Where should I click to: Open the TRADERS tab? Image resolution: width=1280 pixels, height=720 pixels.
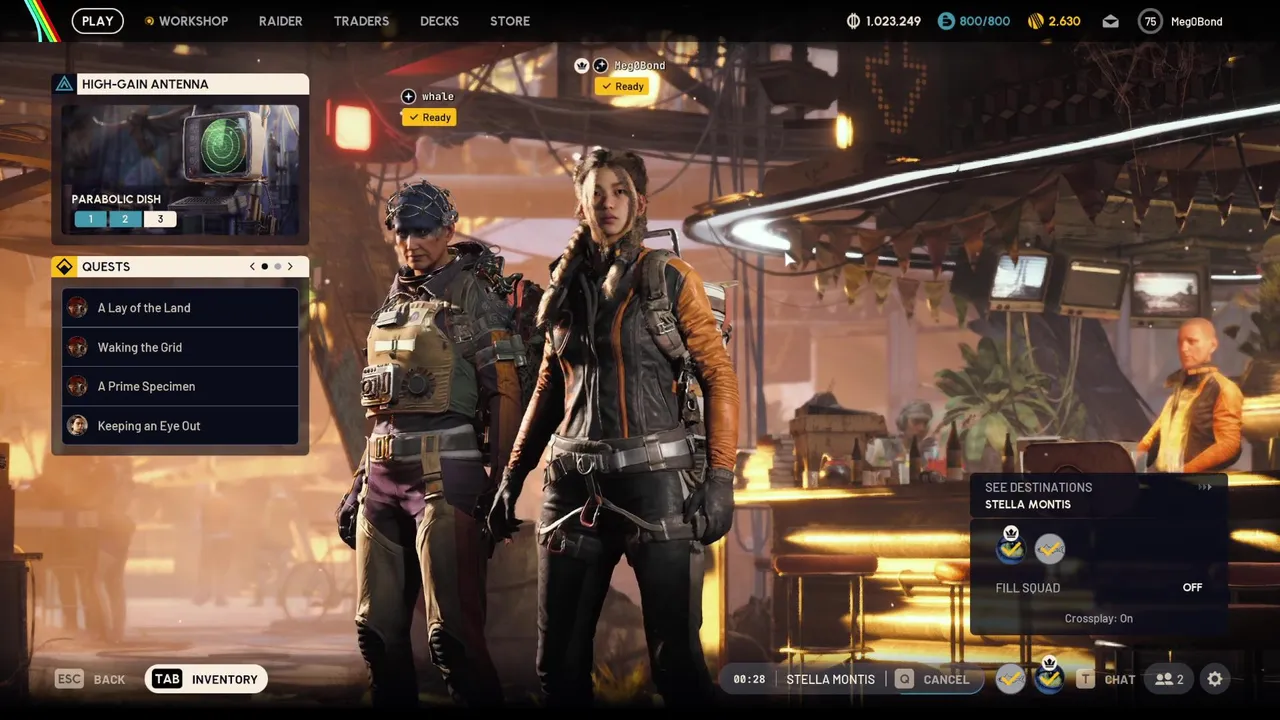coord(361,21)
